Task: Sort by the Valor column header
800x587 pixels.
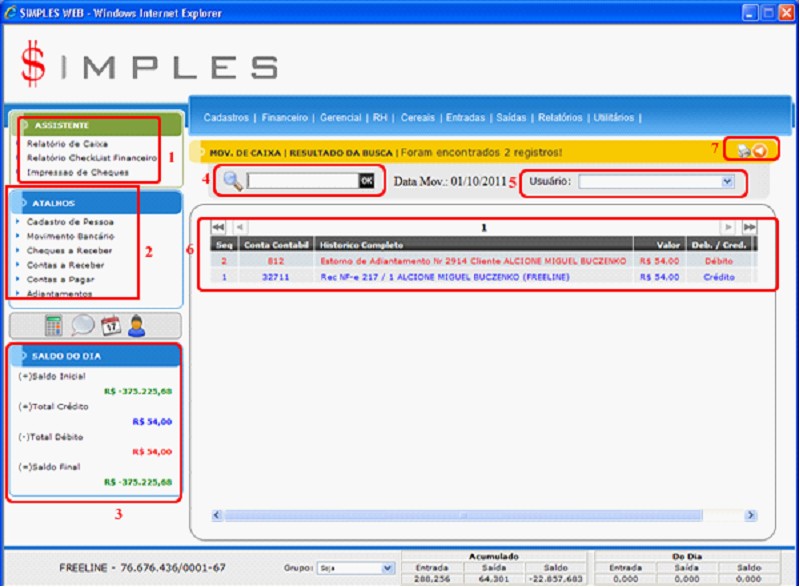Action: pyautogui.click(x=660, y=245)
